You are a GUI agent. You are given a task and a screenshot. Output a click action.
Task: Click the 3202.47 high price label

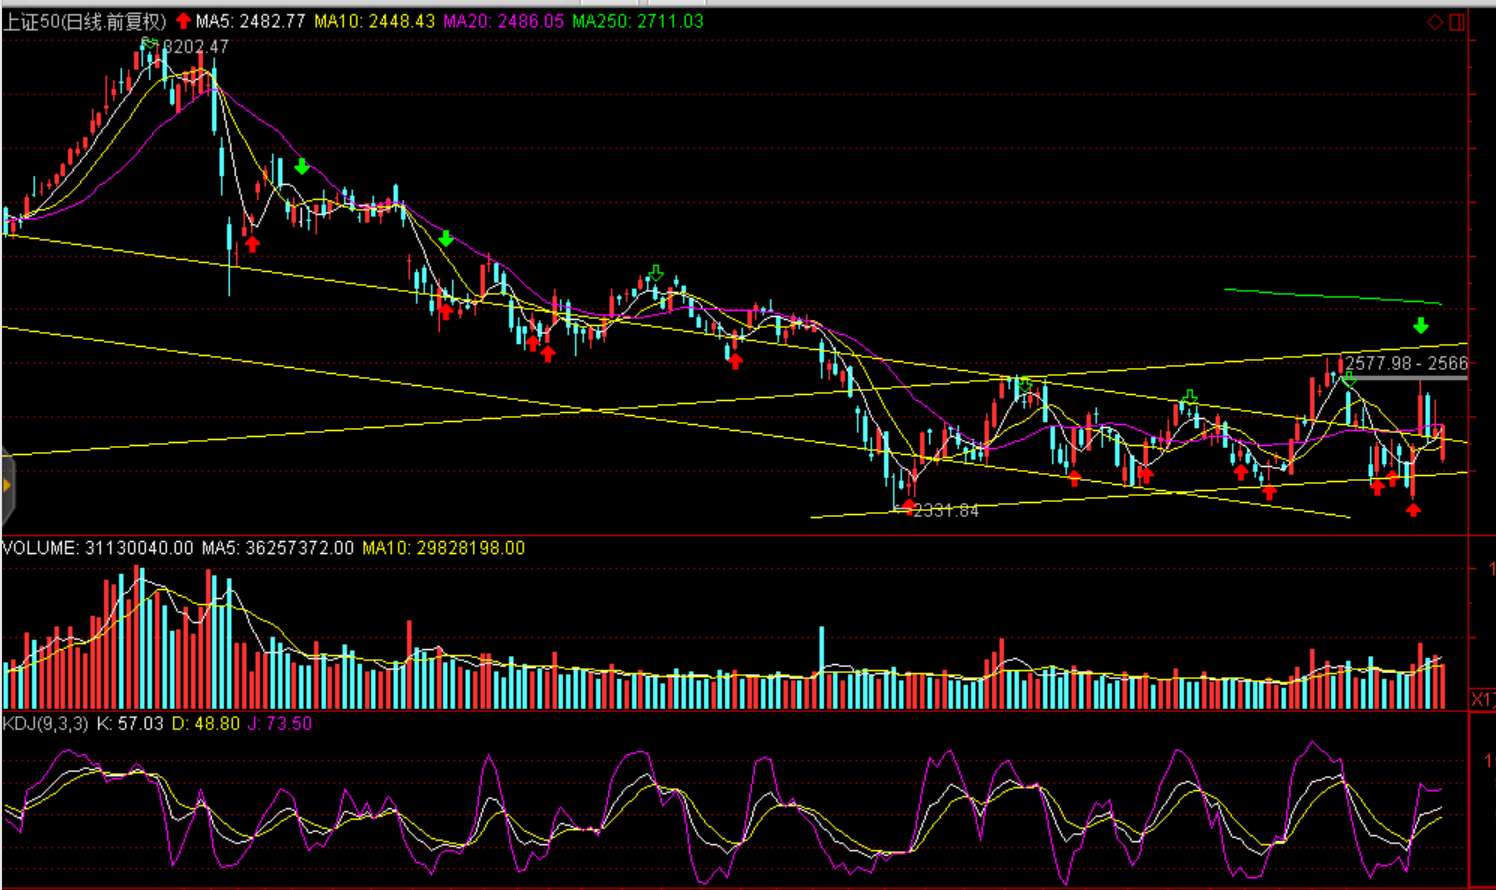196,47
